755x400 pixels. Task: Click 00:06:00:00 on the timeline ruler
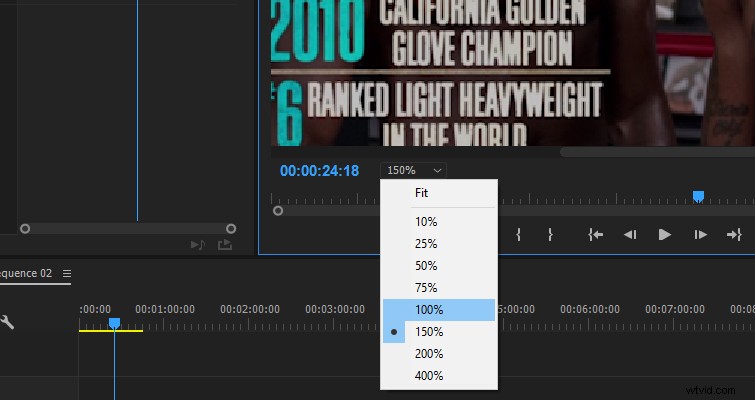pos(590,309)
